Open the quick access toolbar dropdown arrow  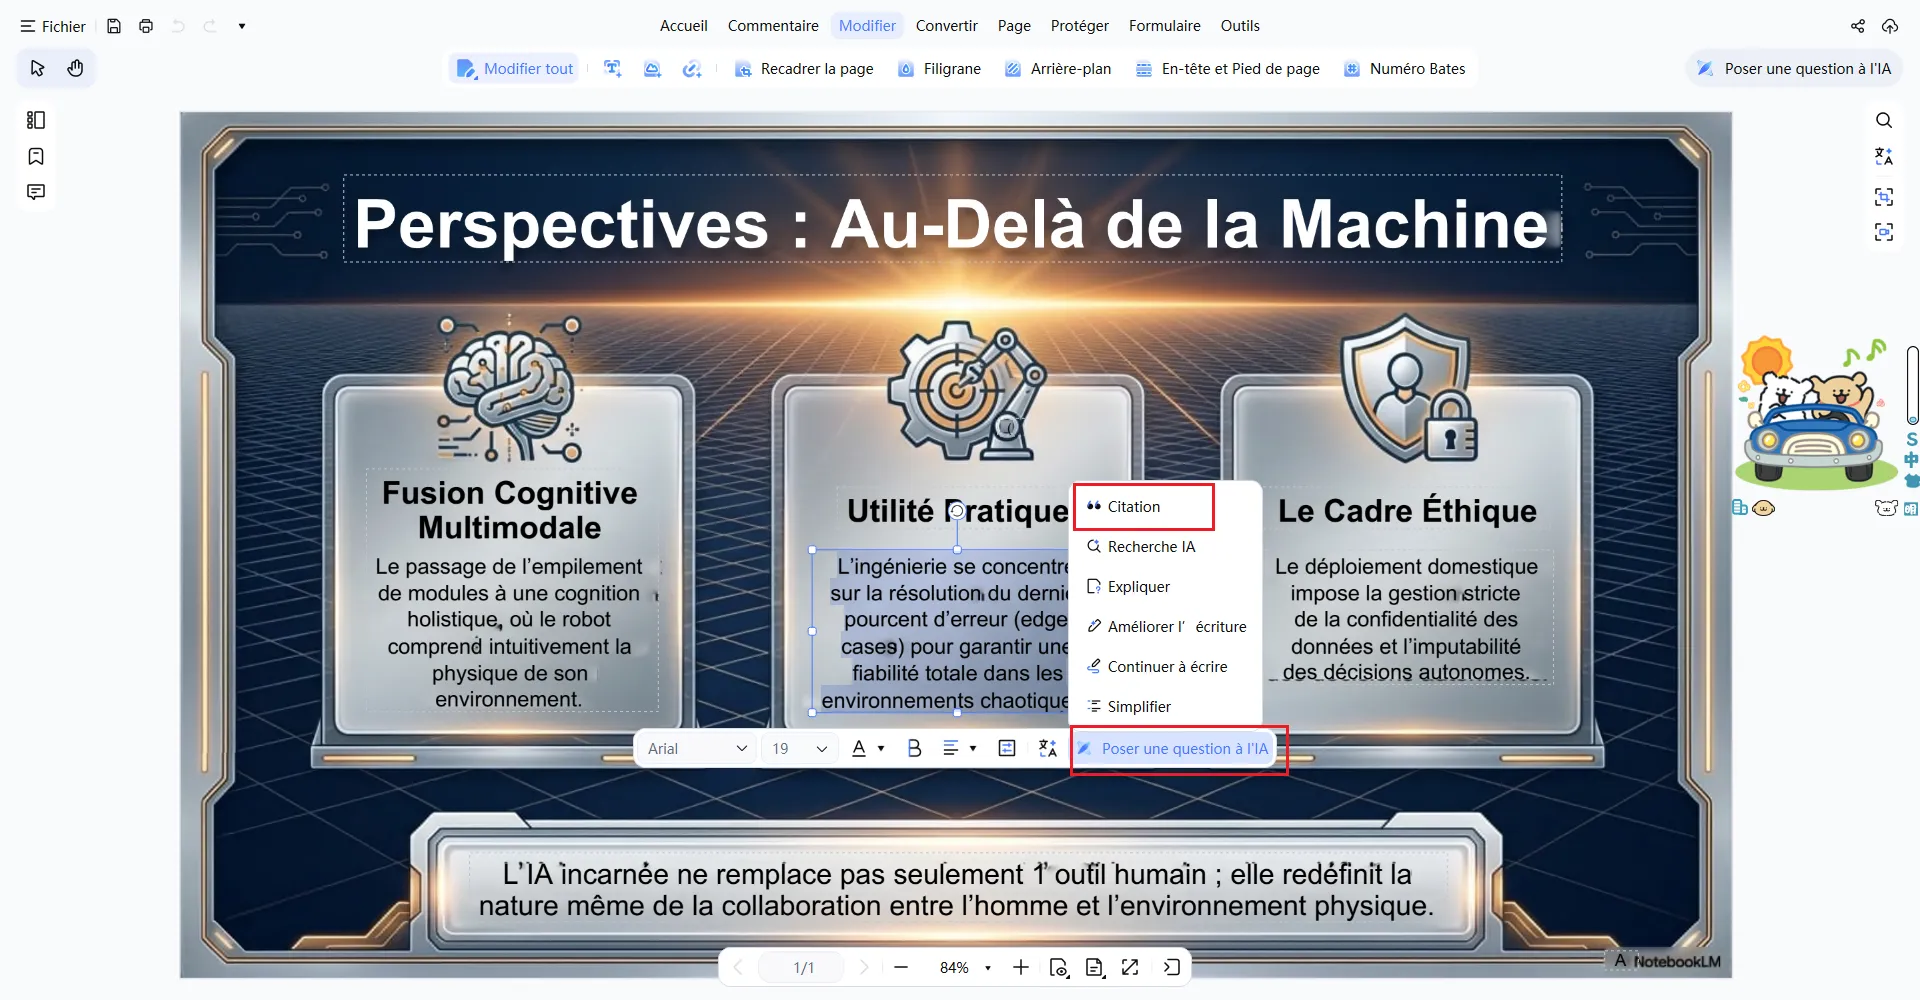pyautogui.click(x=242, y=26)
